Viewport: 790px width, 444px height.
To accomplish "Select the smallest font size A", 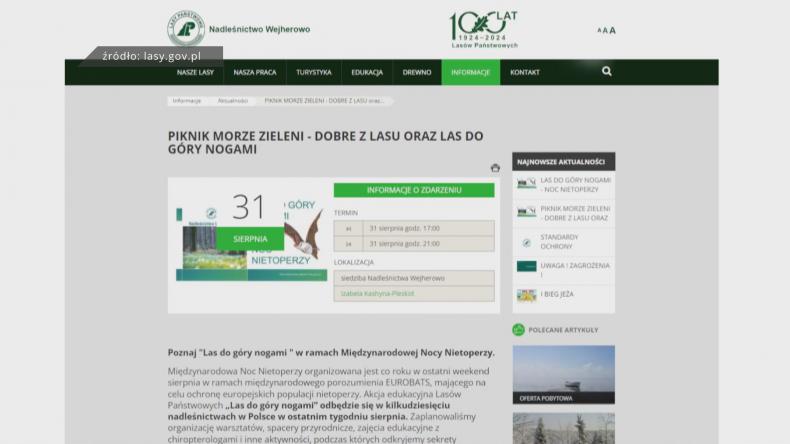I will pos(599,30).
